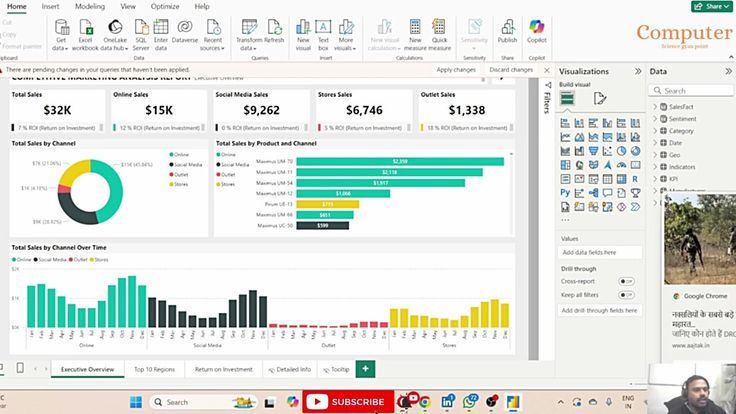
Task: Open the Modeling ribbon tab
Action: (x=90, y=6)
